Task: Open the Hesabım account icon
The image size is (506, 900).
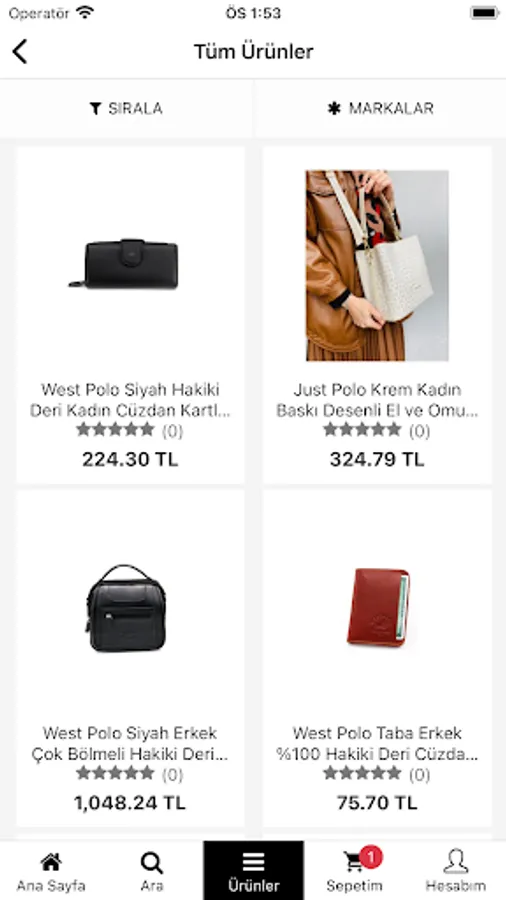Action: coord(456,862)
